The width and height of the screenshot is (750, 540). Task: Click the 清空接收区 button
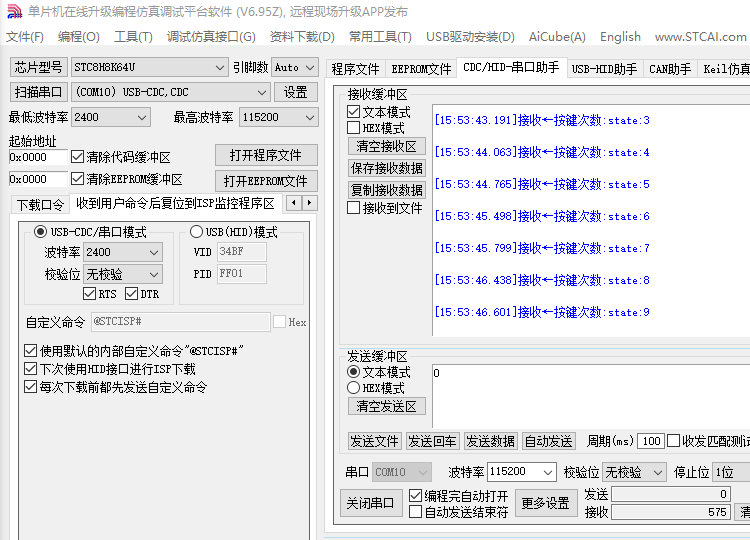click(386, 146)
